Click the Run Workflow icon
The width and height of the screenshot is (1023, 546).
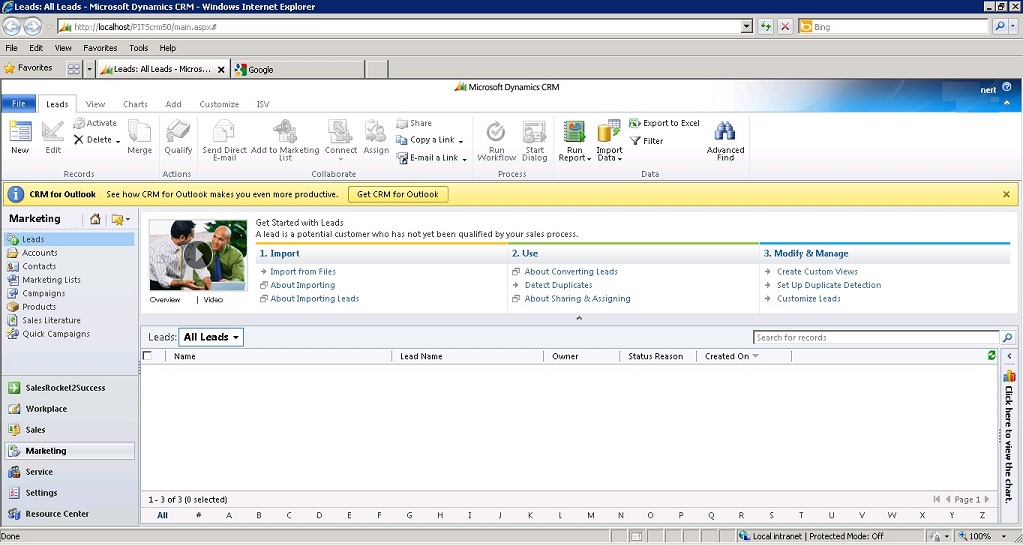(496, 140)
